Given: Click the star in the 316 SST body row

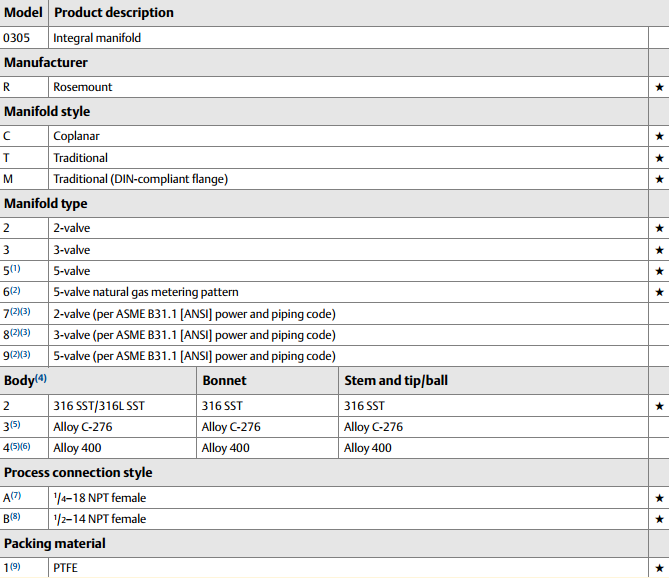Looking at the screenshot, I should pos(659,406).
